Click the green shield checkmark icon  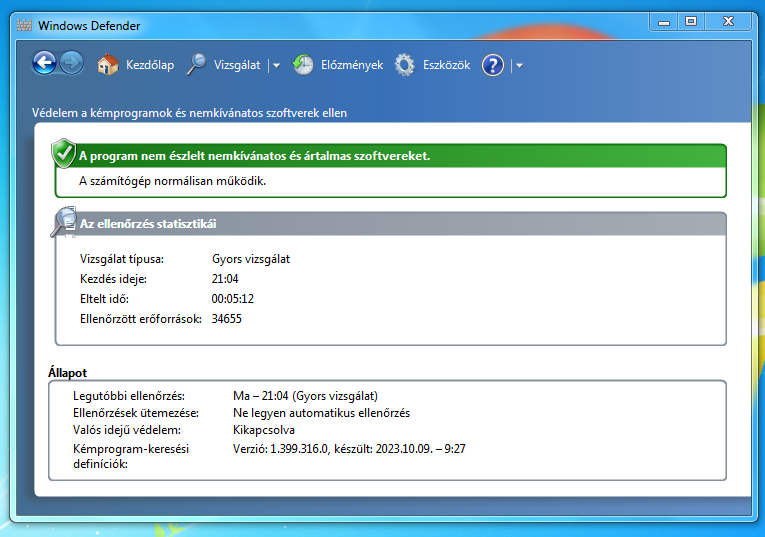click(x=63, y=153)
